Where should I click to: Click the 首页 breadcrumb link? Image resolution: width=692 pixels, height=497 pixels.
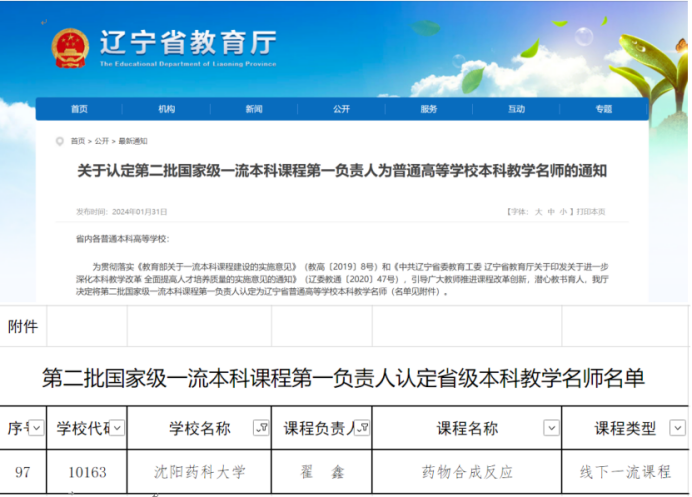tap(77, 141)
